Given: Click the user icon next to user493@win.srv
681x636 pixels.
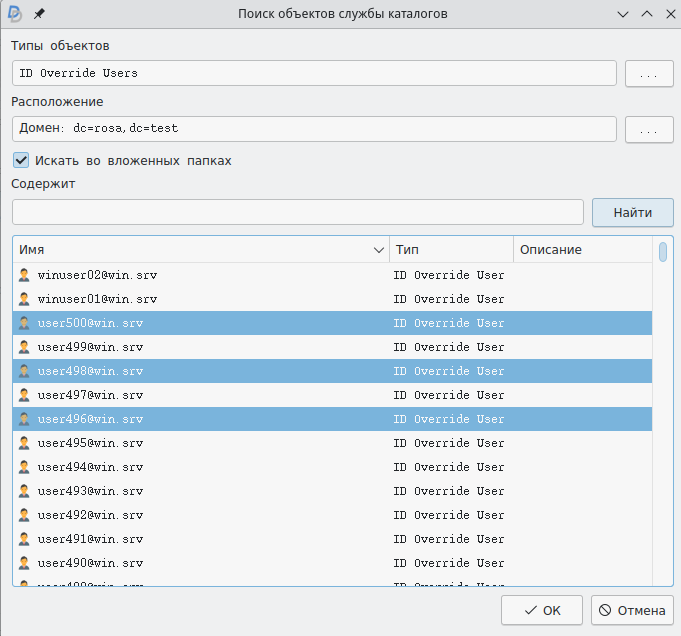Looking at the screenshot, I should (x=25, y=491).
